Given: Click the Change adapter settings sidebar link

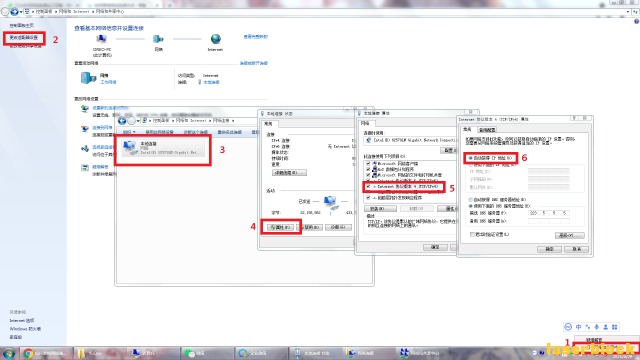Looking at the screenshot, I should pos(24,38).
